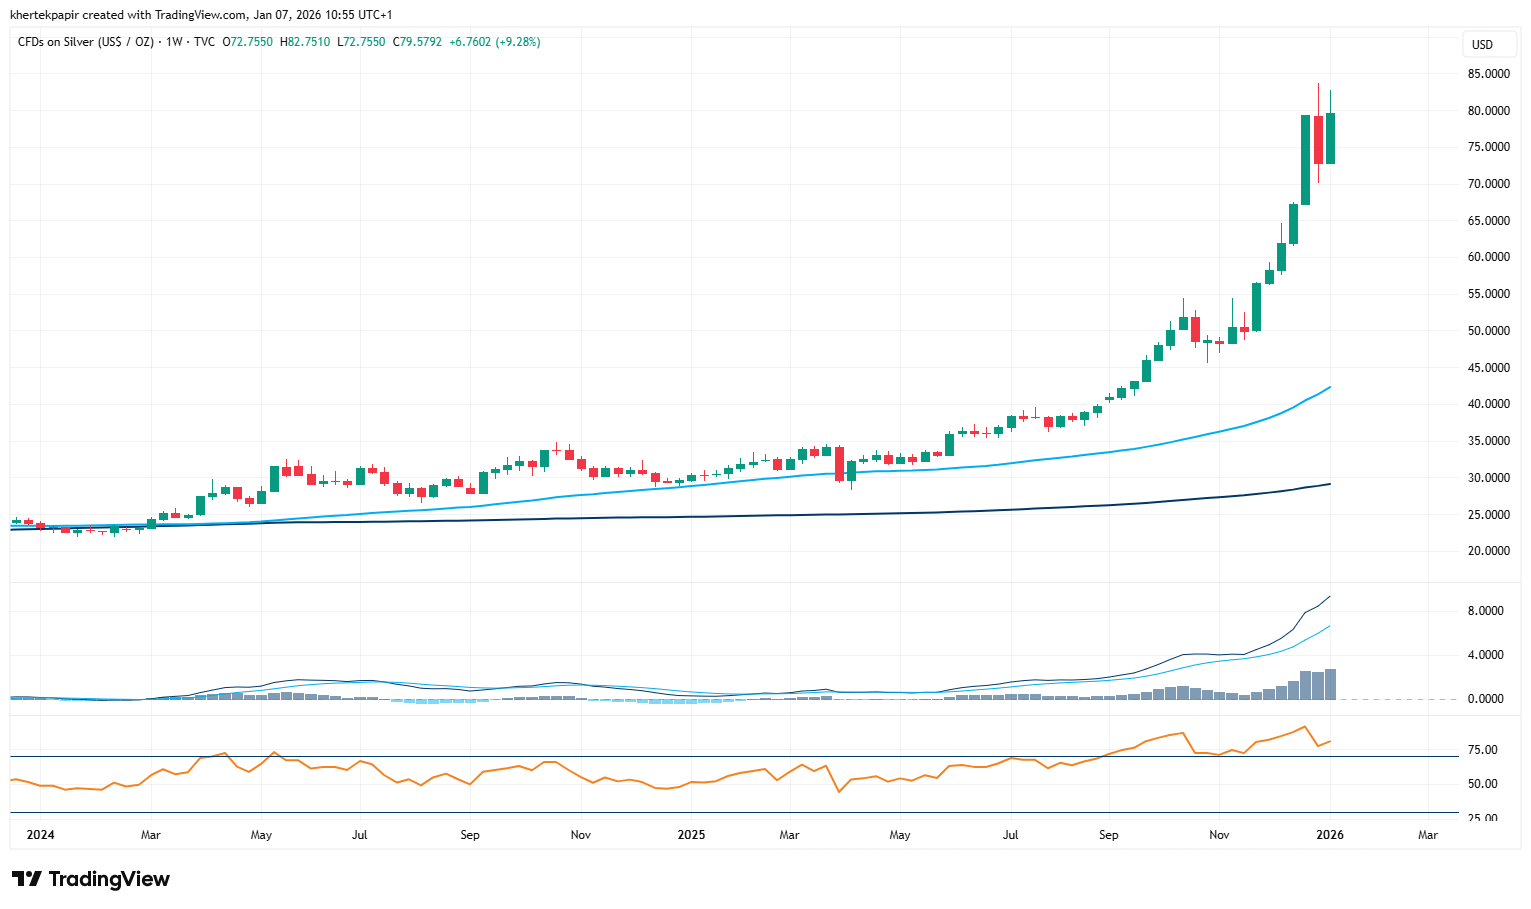Click the 50.0000 price axis label
Viewport: 1531px width, 909px height.
click(1488, 331)
